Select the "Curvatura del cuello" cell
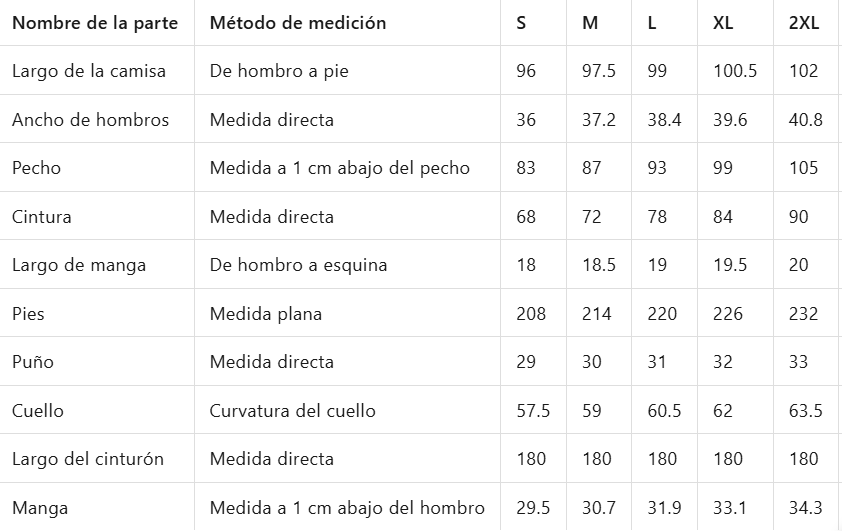 click(x=292, y=411)
